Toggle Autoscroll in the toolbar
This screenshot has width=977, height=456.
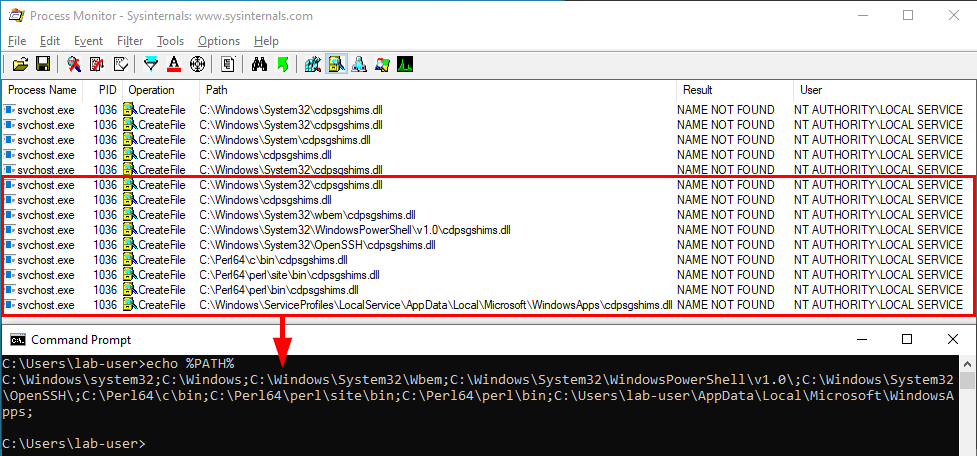[x=97, y=64]
